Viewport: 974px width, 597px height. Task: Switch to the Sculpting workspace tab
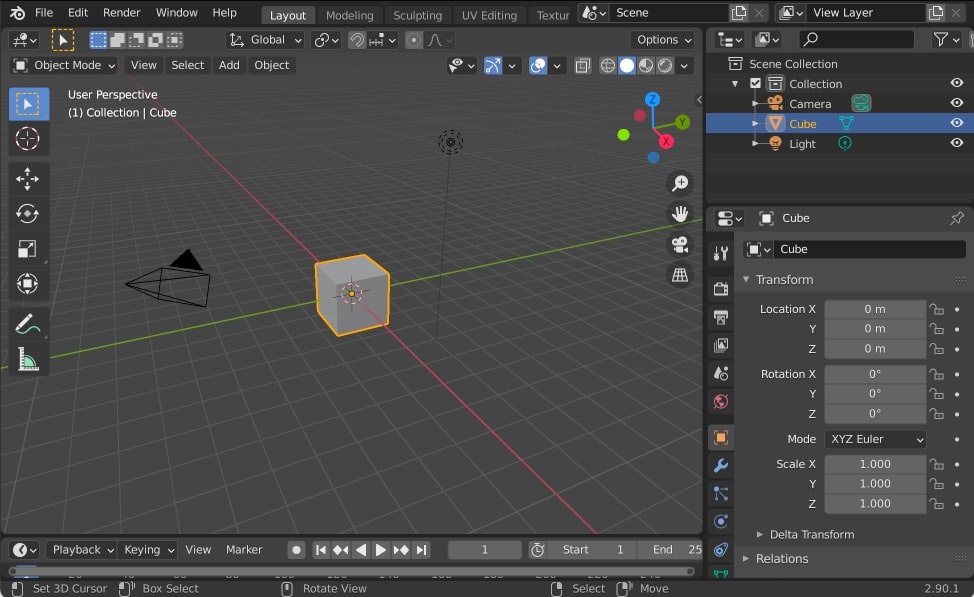pyautogui.click(x=417, y=15)
